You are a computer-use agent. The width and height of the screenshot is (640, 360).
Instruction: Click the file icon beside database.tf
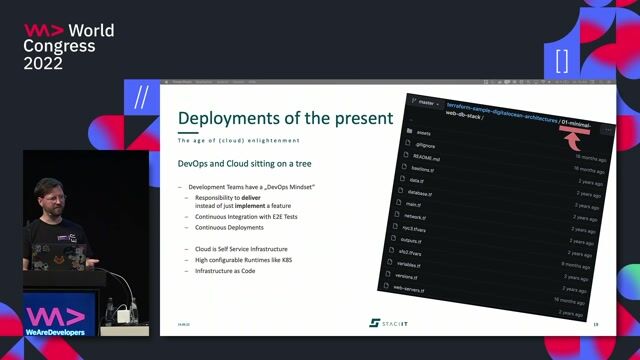click(400, 190)
